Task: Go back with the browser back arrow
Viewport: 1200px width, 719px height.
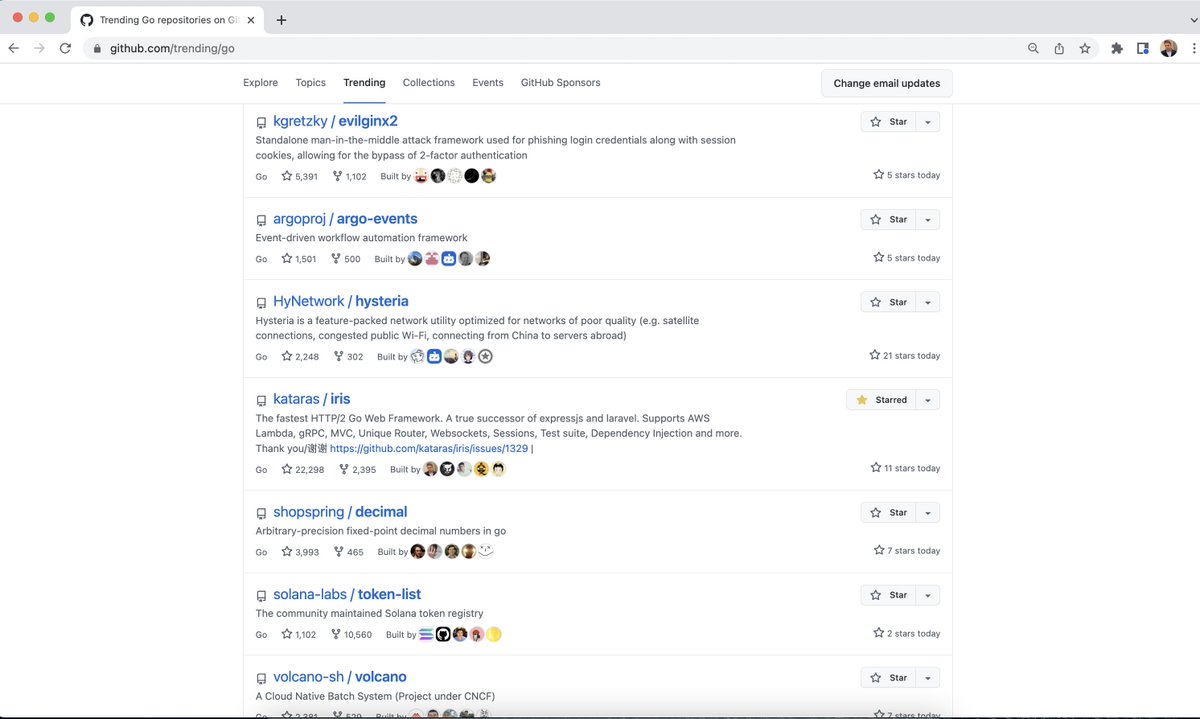Action: 14,48
